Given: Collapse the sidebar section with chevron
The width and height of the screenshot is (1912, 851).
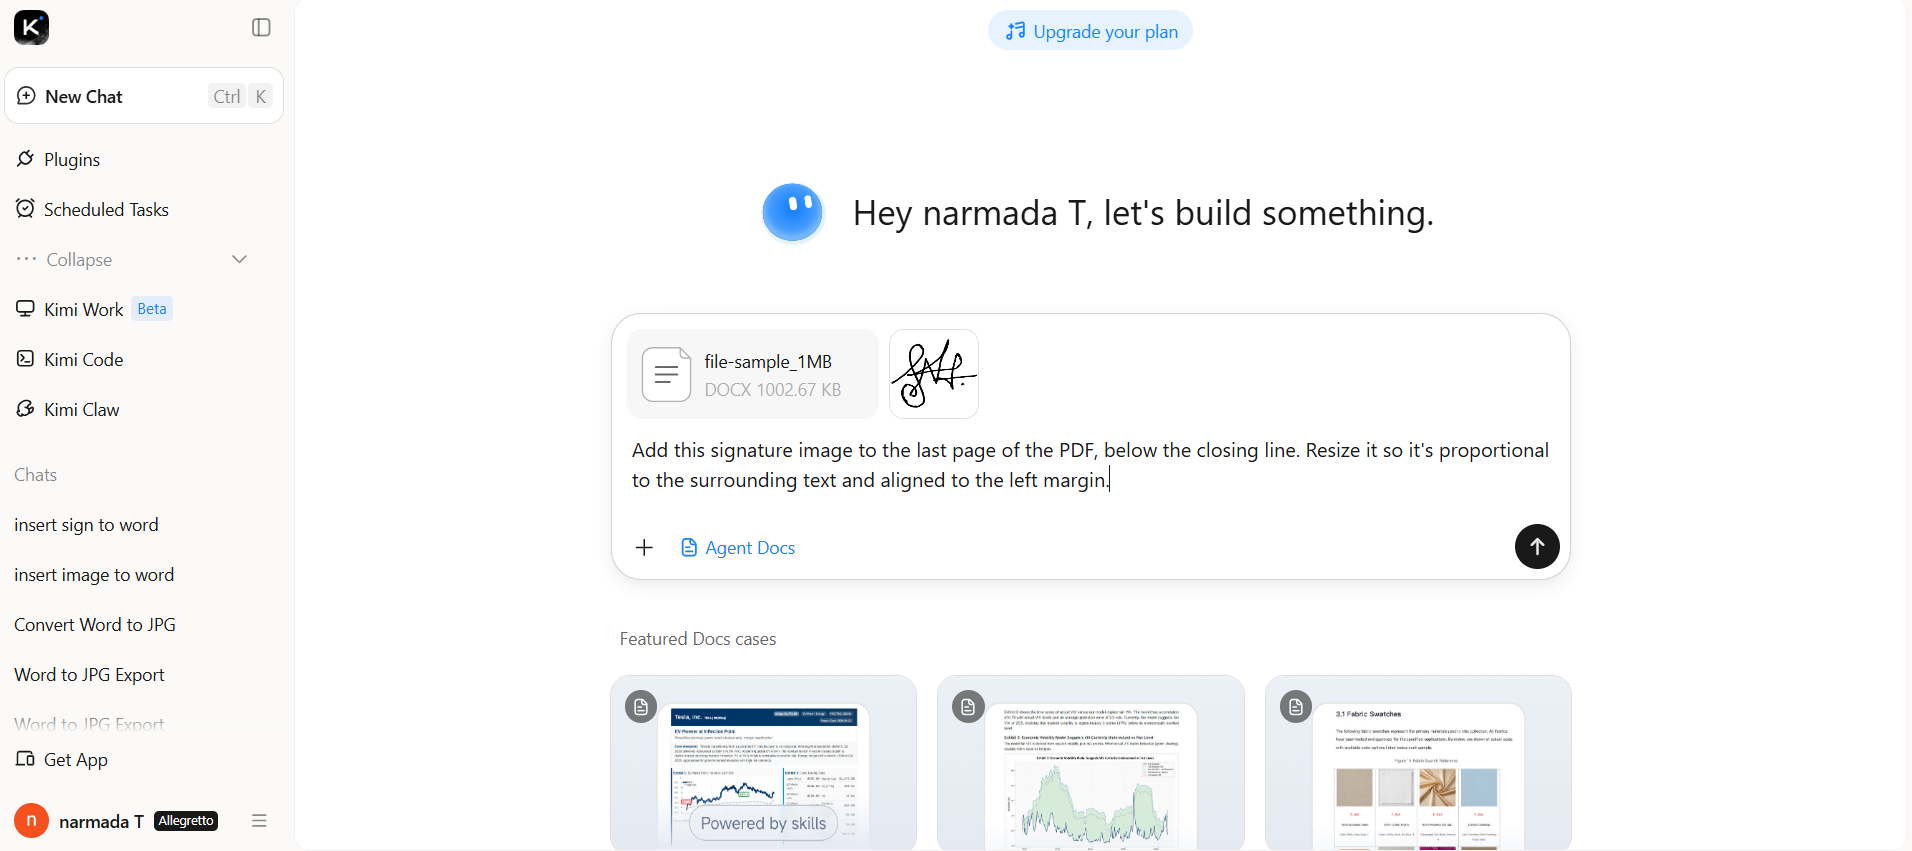Looking at the screenshot, I should (x=239, y=259).
